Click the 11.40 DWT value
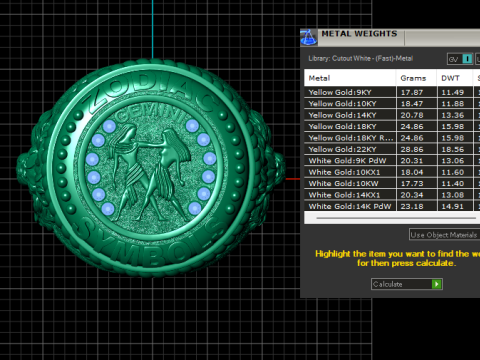Image resolution: width=480 pixels, height=360 pixels. coord(453,183)
